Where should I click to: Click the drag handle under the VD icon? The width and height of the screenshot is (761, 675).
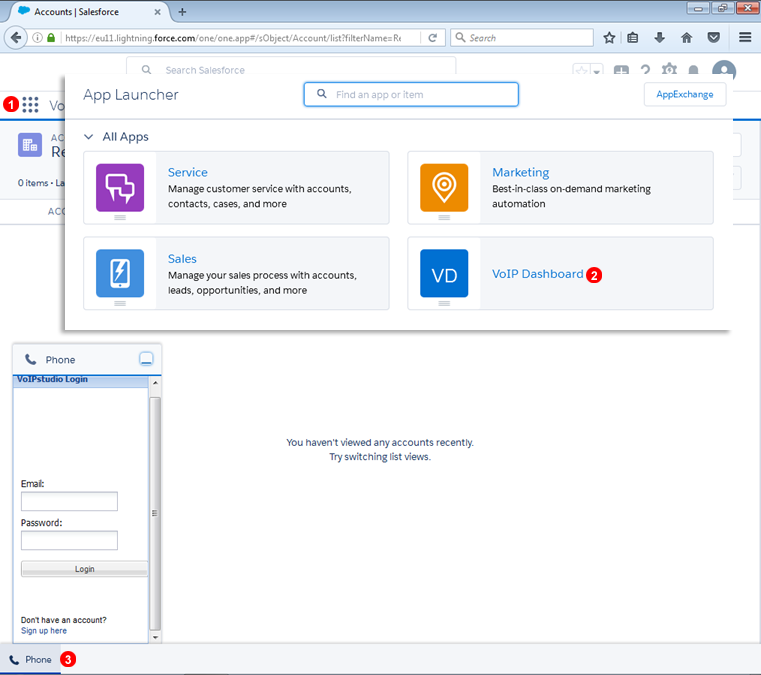point(444,303)
